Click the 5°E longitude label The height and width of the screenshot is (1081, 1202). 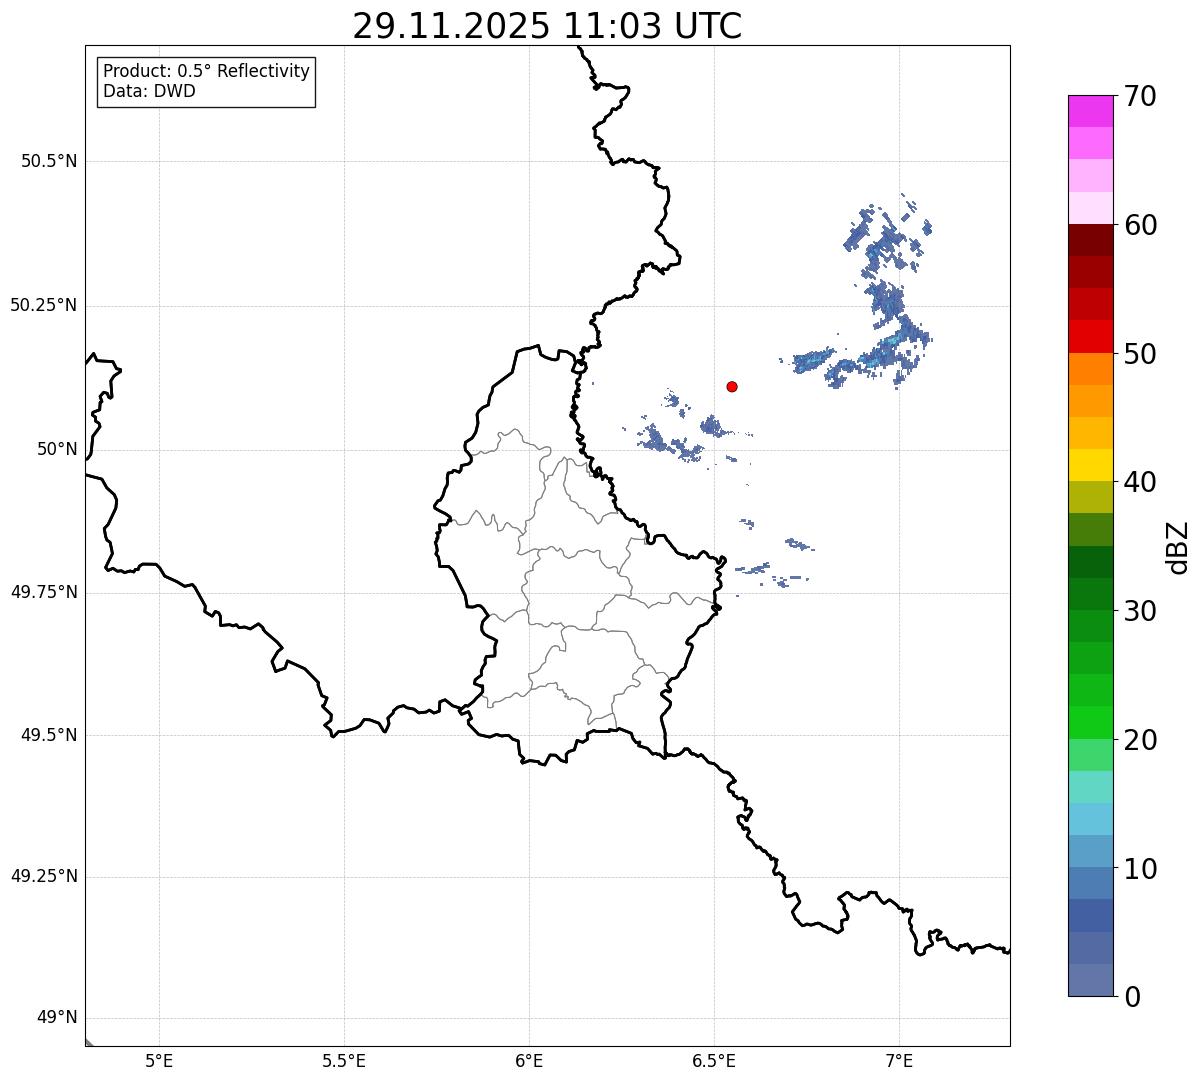[159, 1061]
